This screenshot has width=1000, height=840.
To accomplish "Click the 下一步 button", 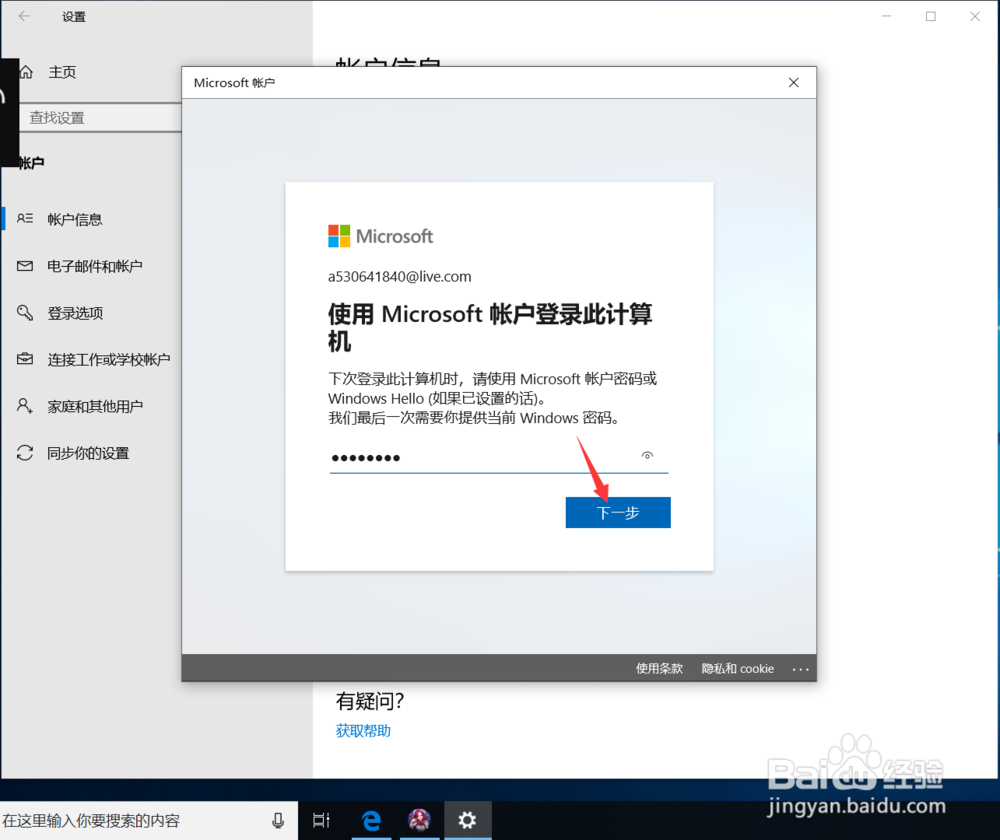I will point(617,512).
